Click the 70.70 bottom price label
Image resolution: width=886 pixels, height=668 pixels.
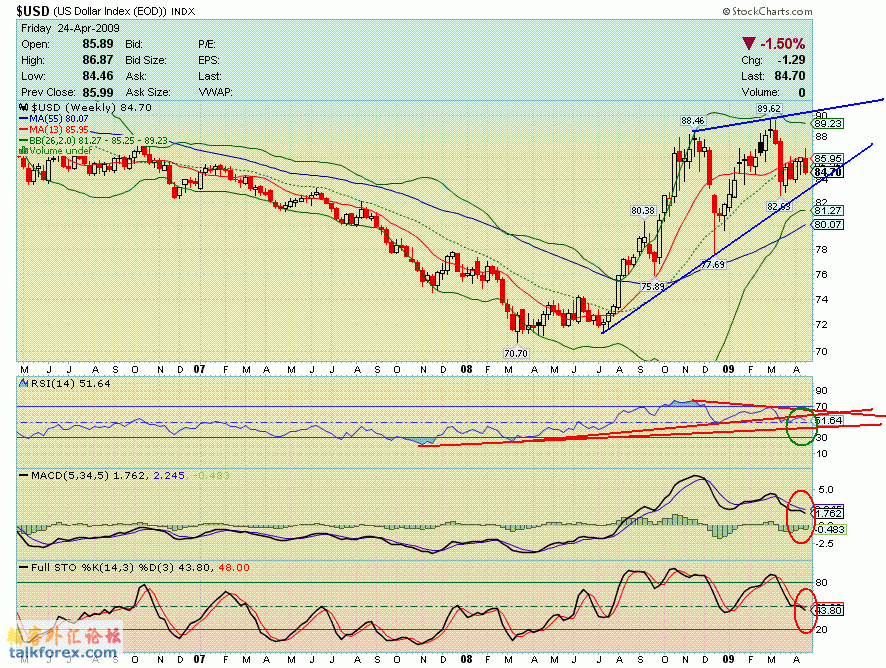coord(515,353)
